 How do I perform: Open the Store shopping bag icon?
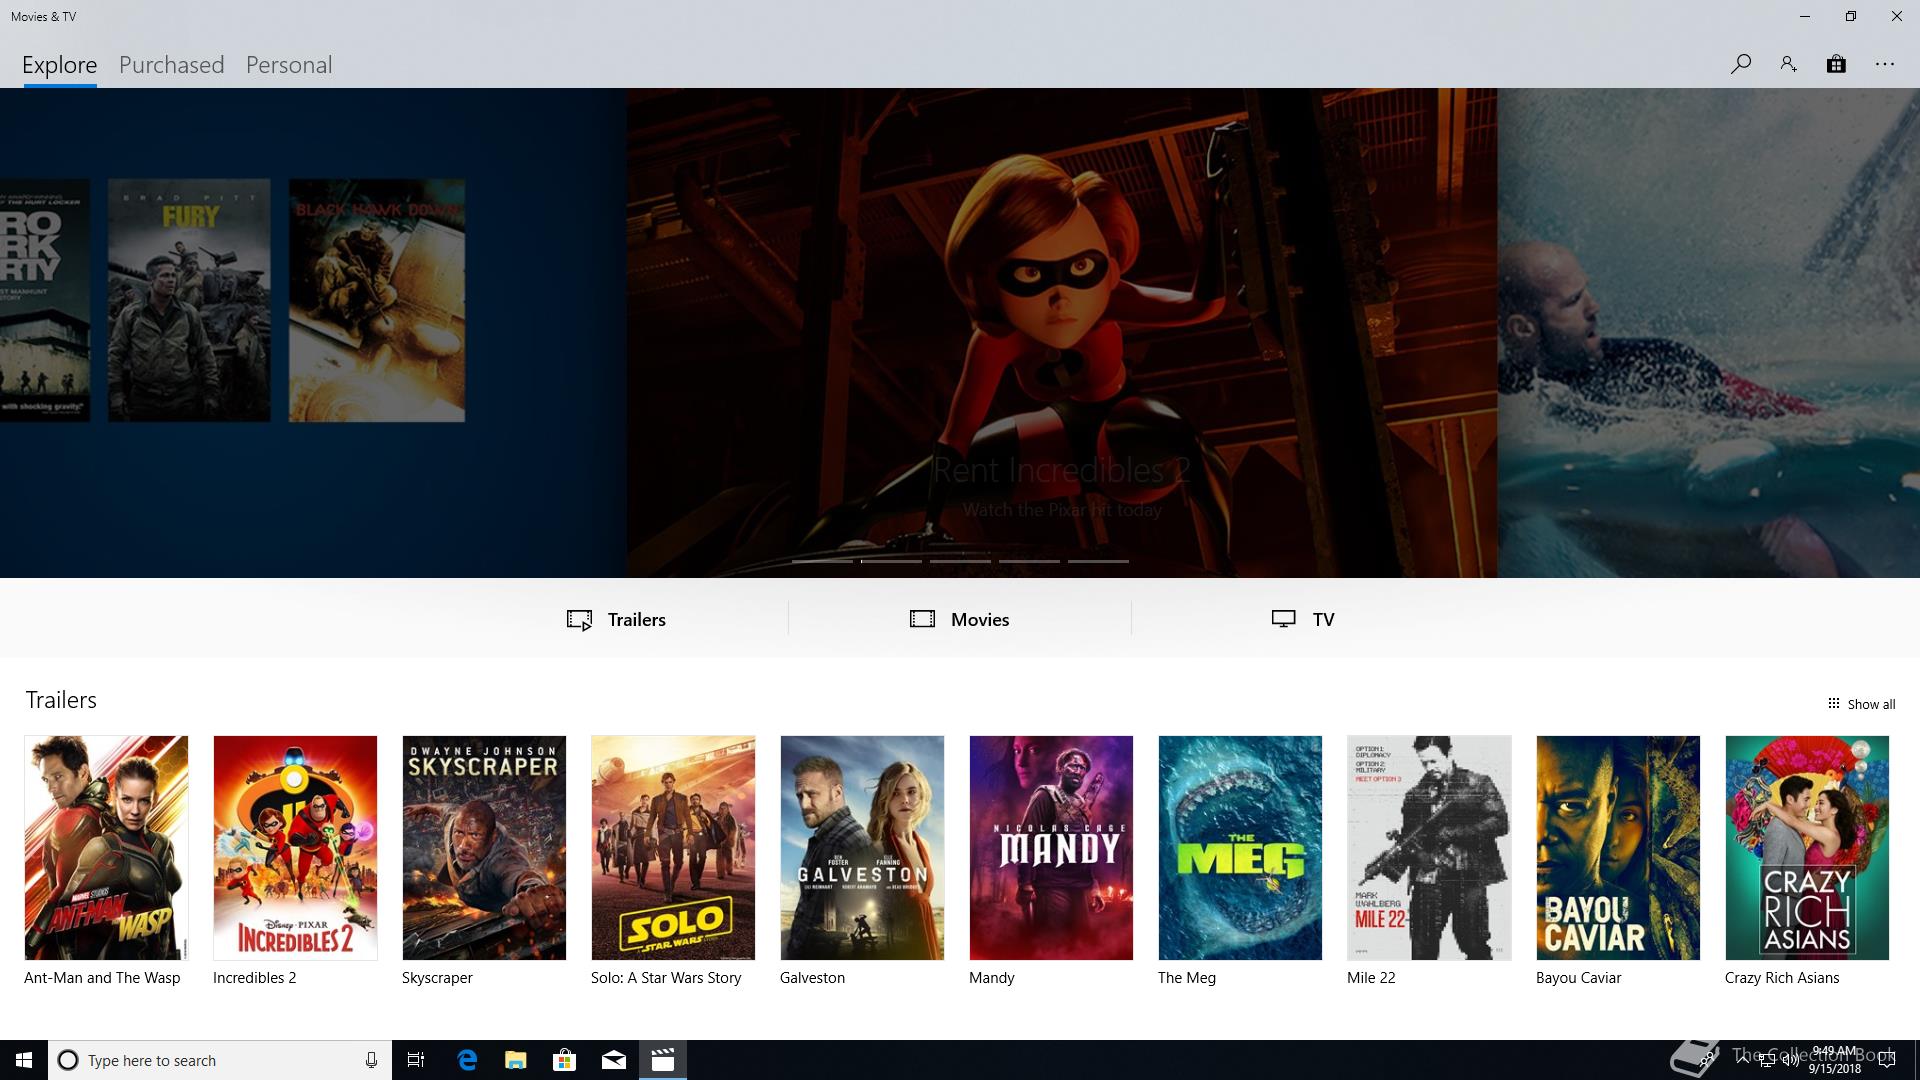(1836, 64)
